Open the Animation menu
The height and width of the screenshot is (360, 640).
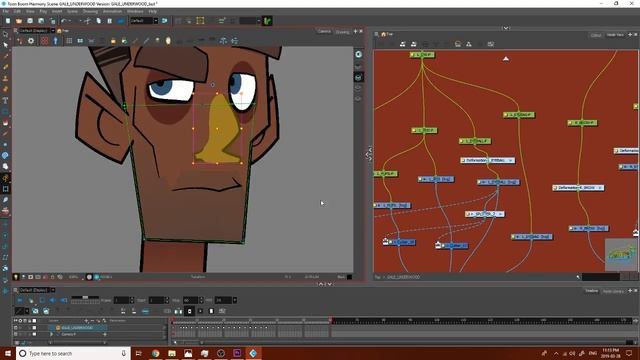click(112, 11)
